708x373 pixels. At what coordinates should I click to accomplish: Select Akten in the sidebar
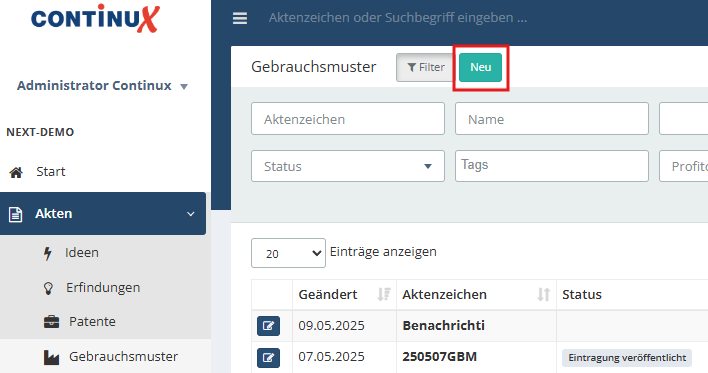102,214
